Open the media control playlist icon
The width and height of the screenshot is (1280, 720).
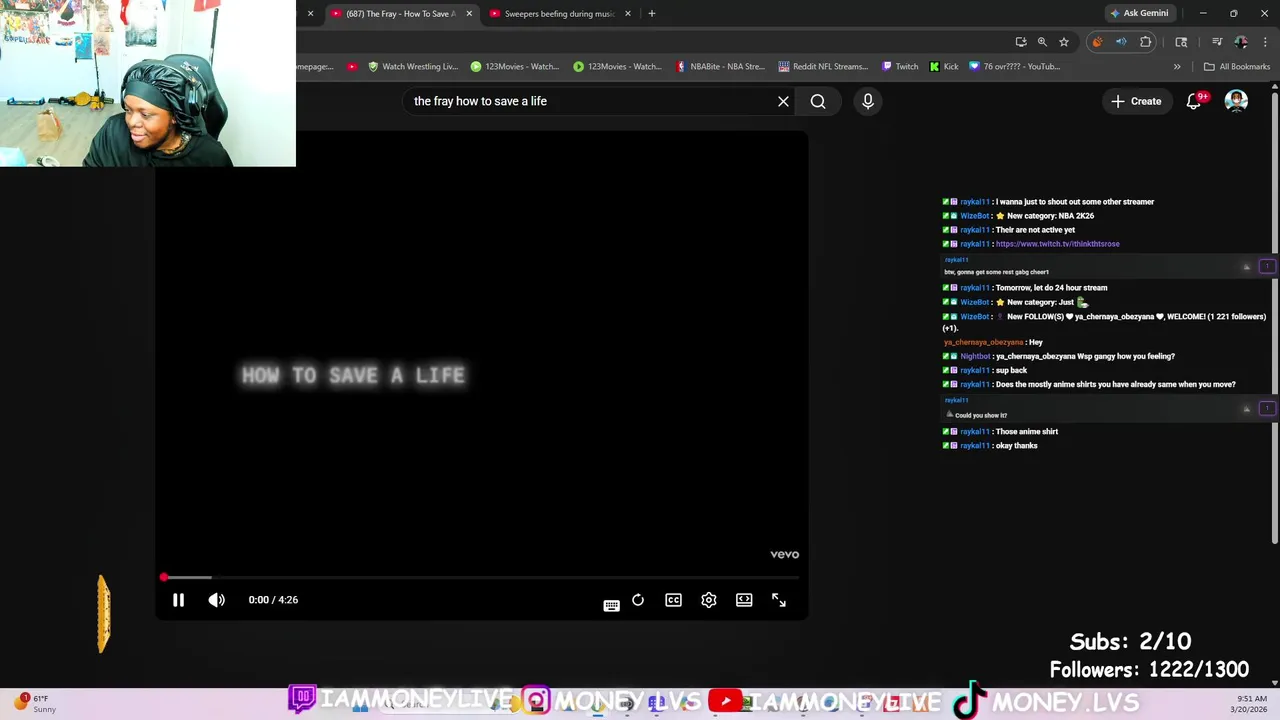[1217, 42]
